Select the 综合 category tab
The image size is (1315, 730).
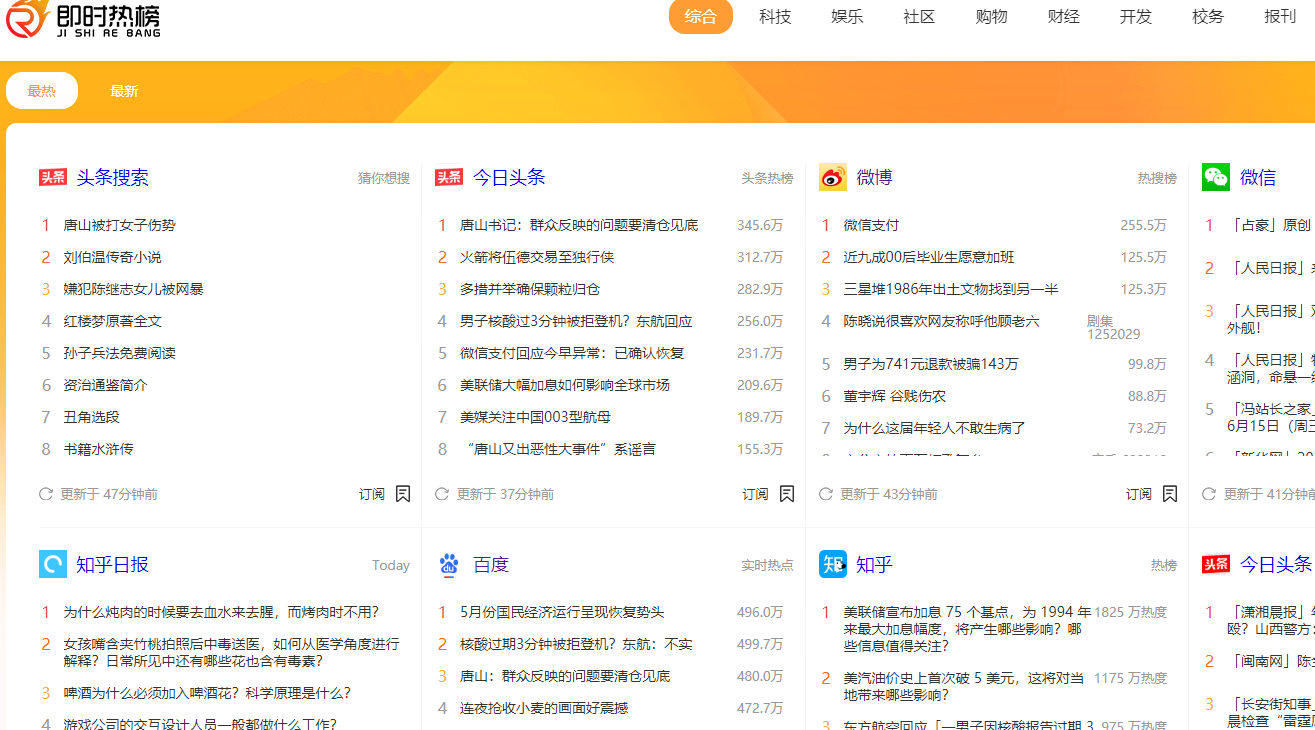pos(700,17)
